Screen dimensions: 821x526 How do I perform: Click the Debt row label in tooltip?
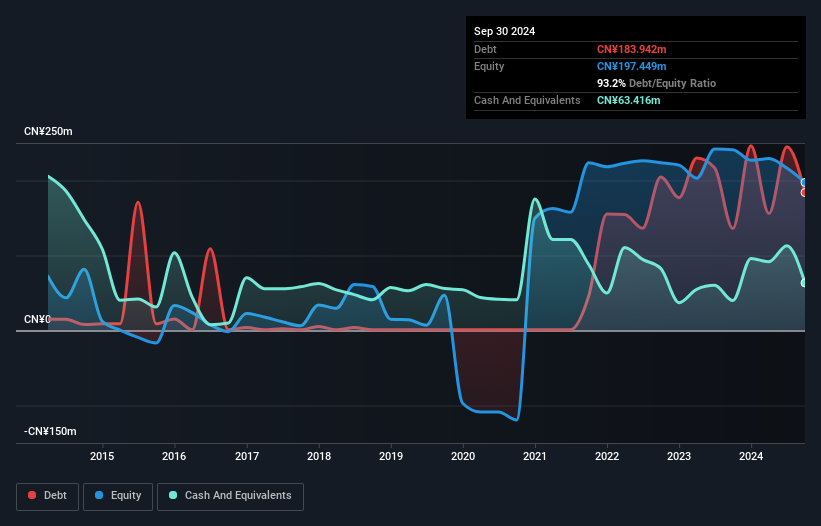[x=485, y=49]
